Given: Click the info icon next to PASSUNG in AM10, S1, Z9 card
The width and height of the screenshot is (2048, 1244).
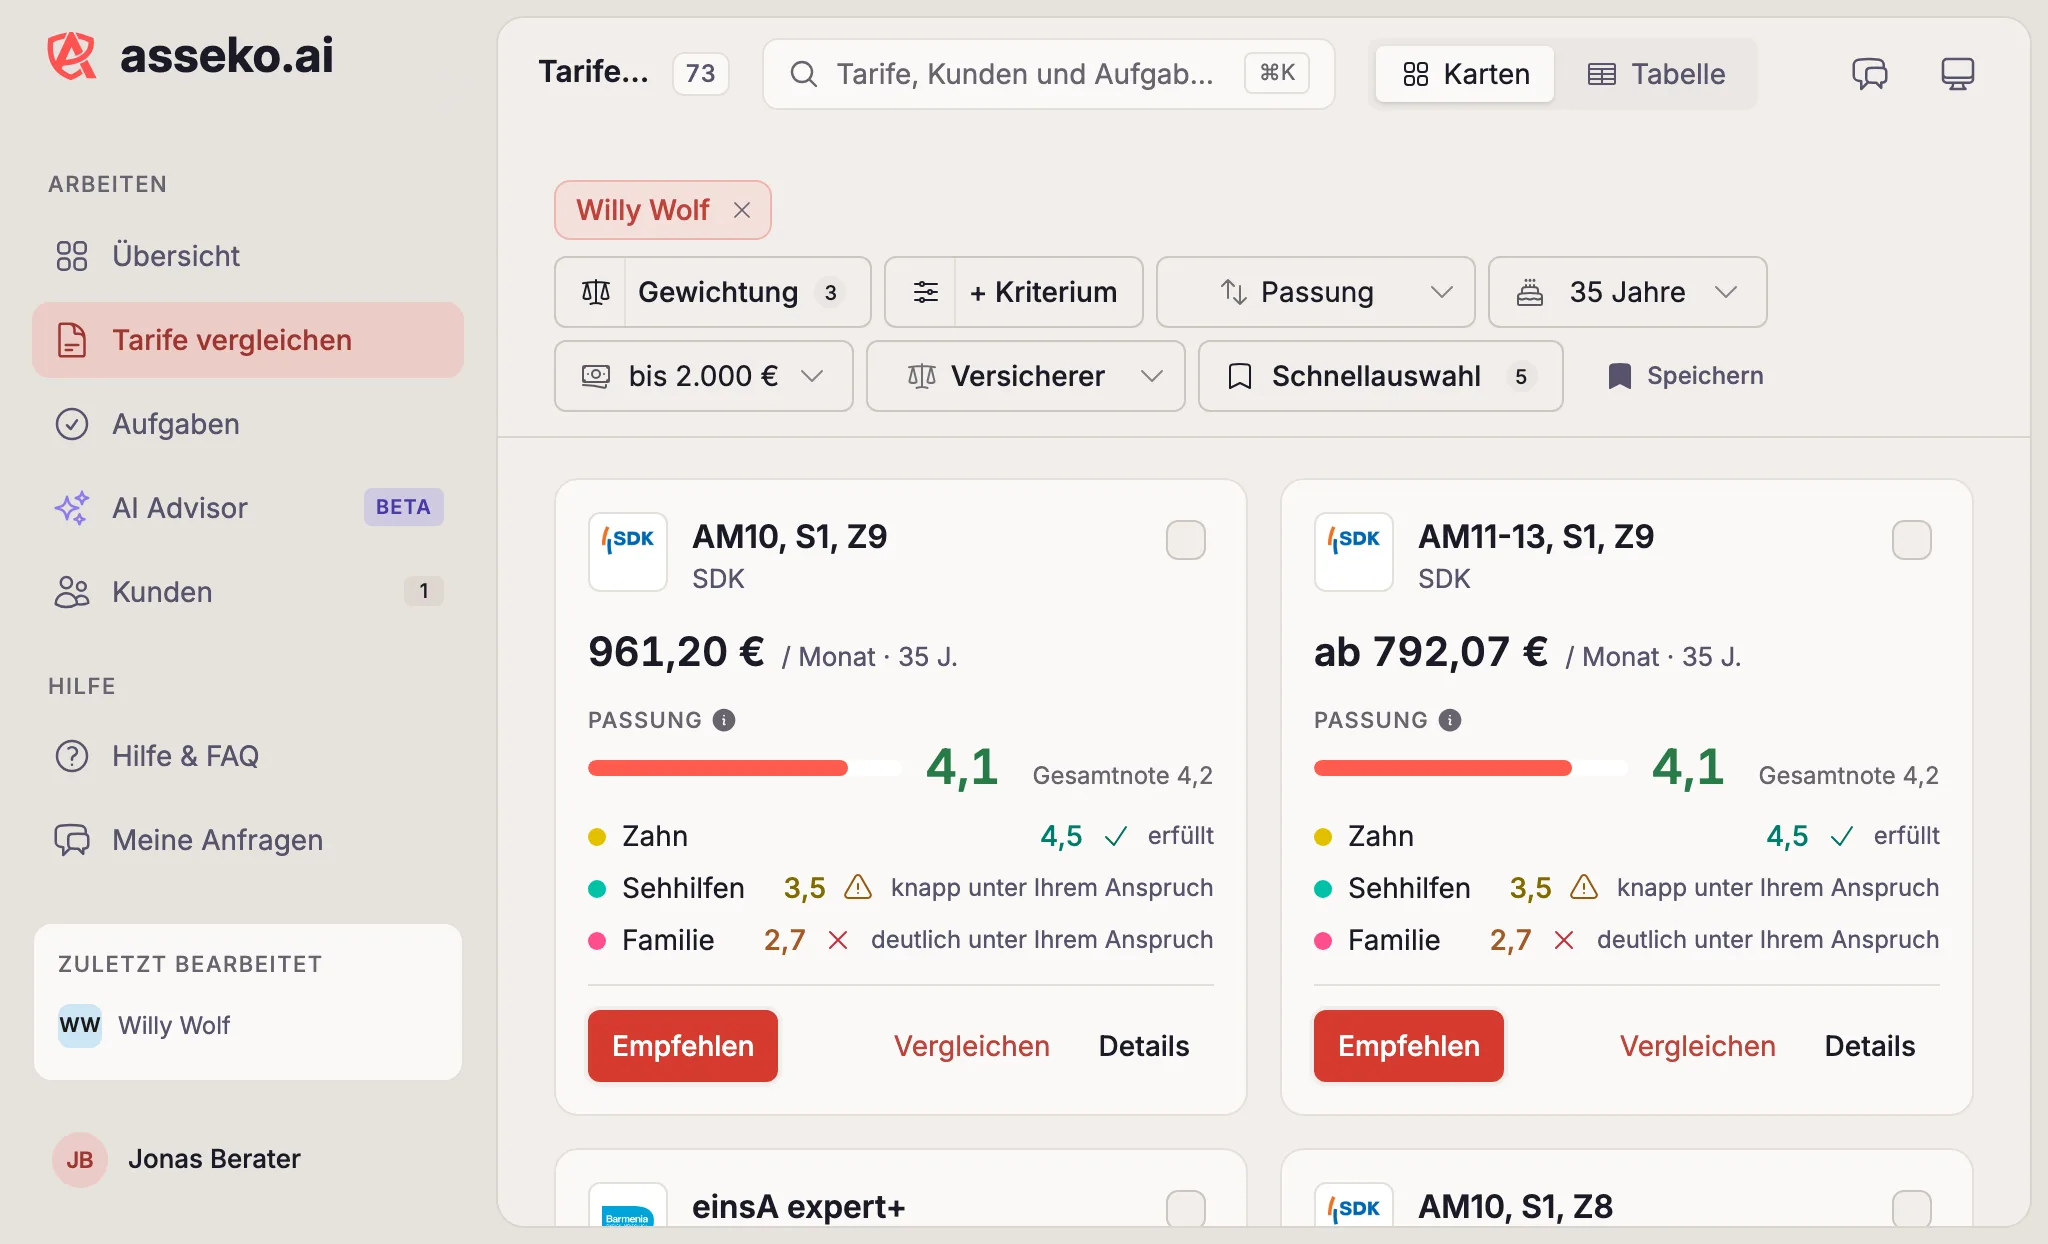Looking at the screenshot, I should click(x=724, y=720).
